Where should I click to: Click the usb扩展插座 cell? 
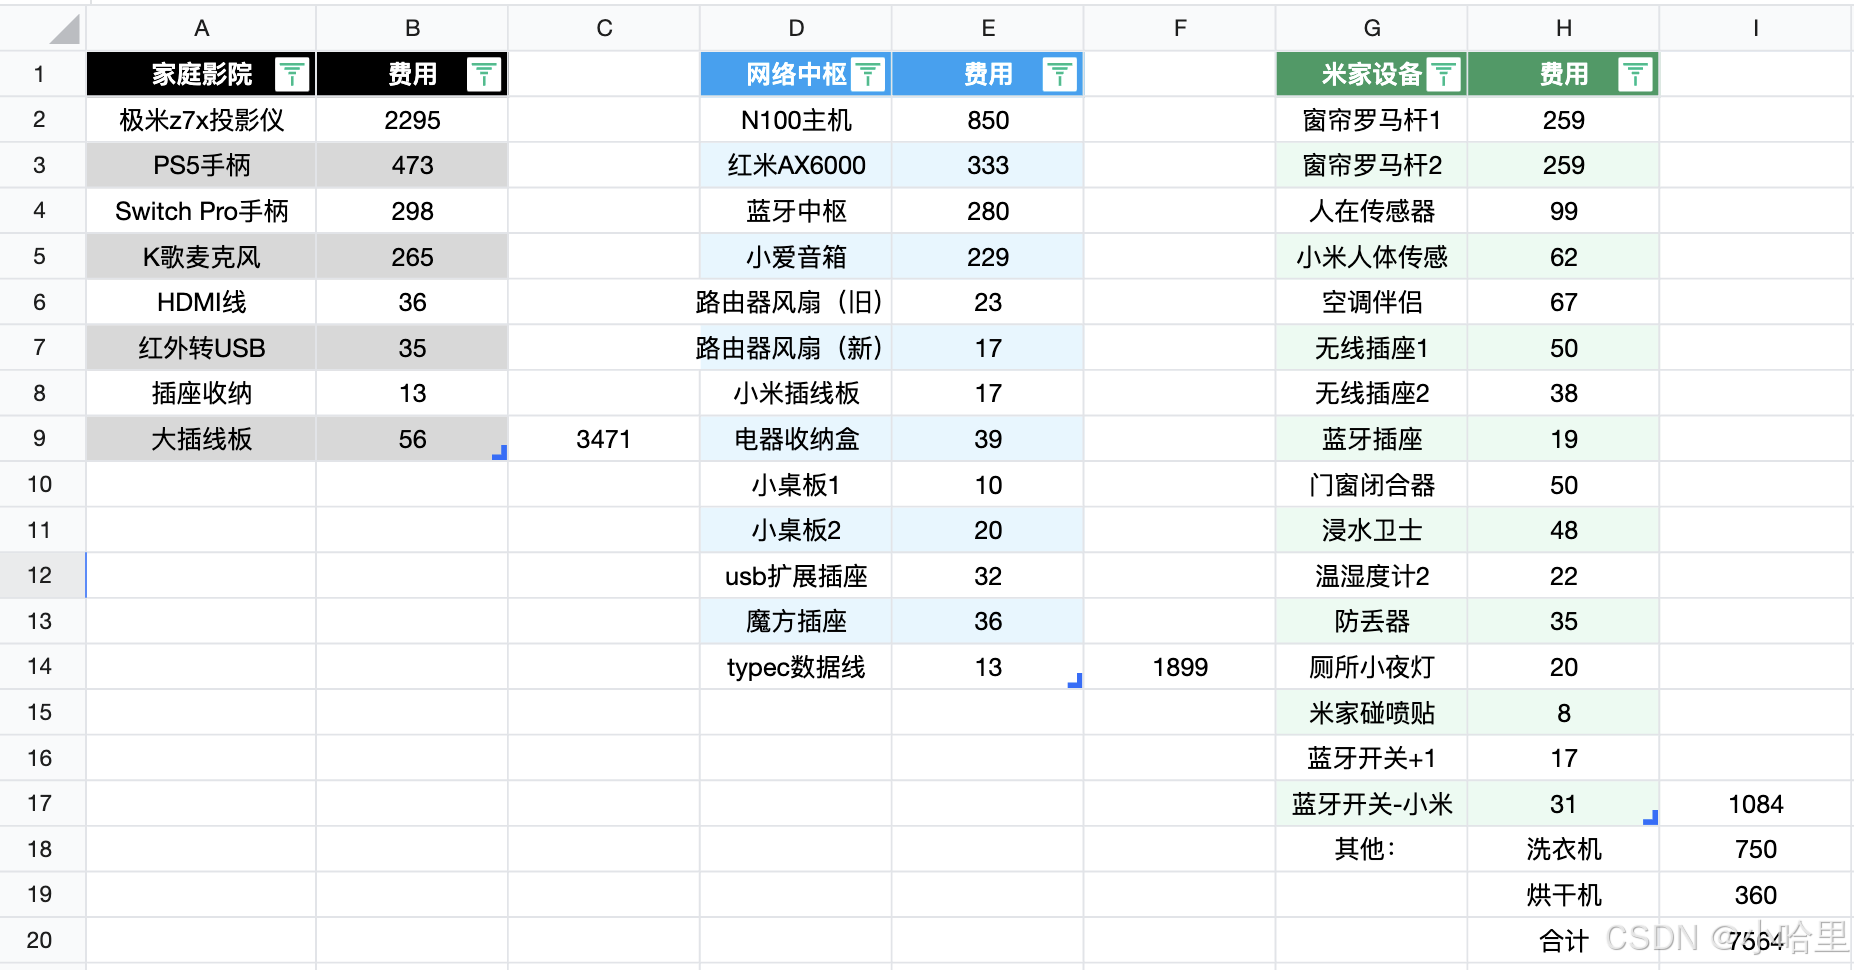tap(796, 576)
